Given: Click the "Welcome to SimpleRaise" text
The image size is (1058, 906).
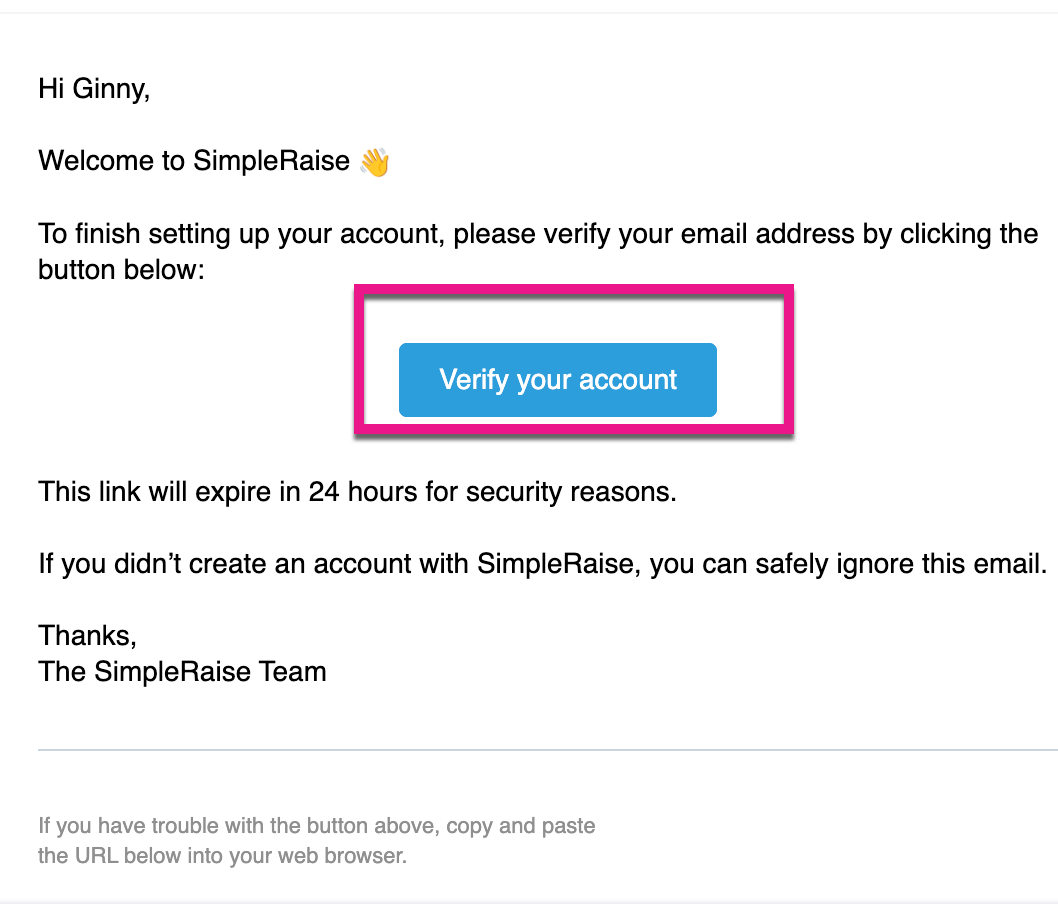Looking at the screenshot, I should pyautogui.click(x=195, y=161).
